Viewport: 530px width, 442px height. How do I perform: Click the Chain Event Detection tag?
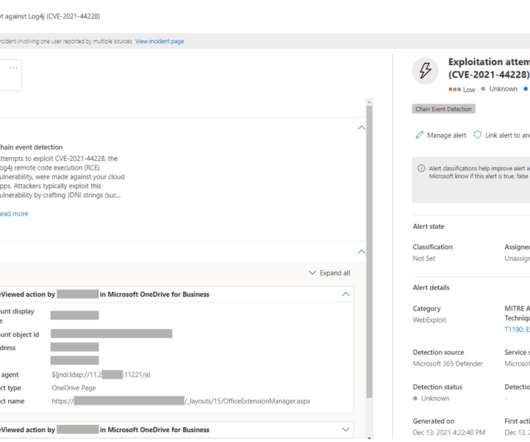pyautogui.click(x=443, y=109)
